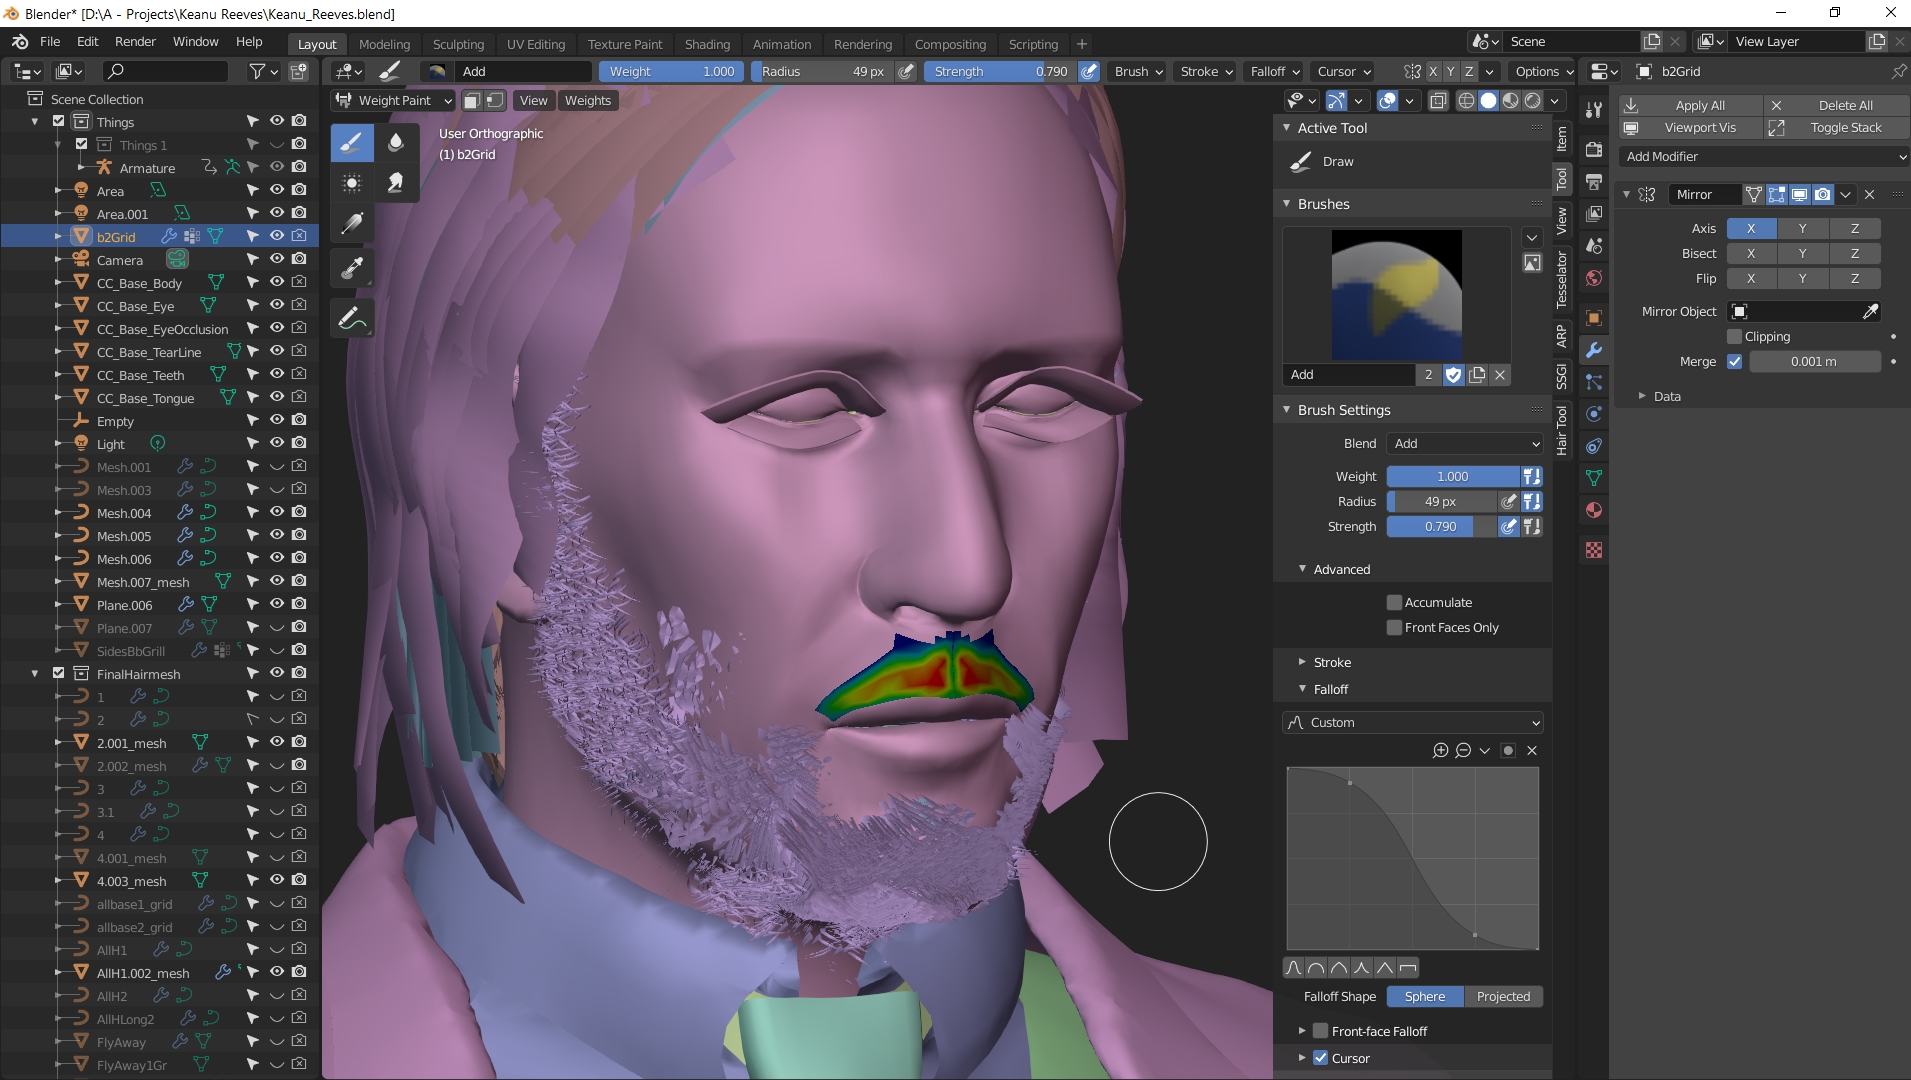Viewport: 1911px width, 1080px height.
Task: Switch to the Sculpting workspace tab
Action: (458, 44)
